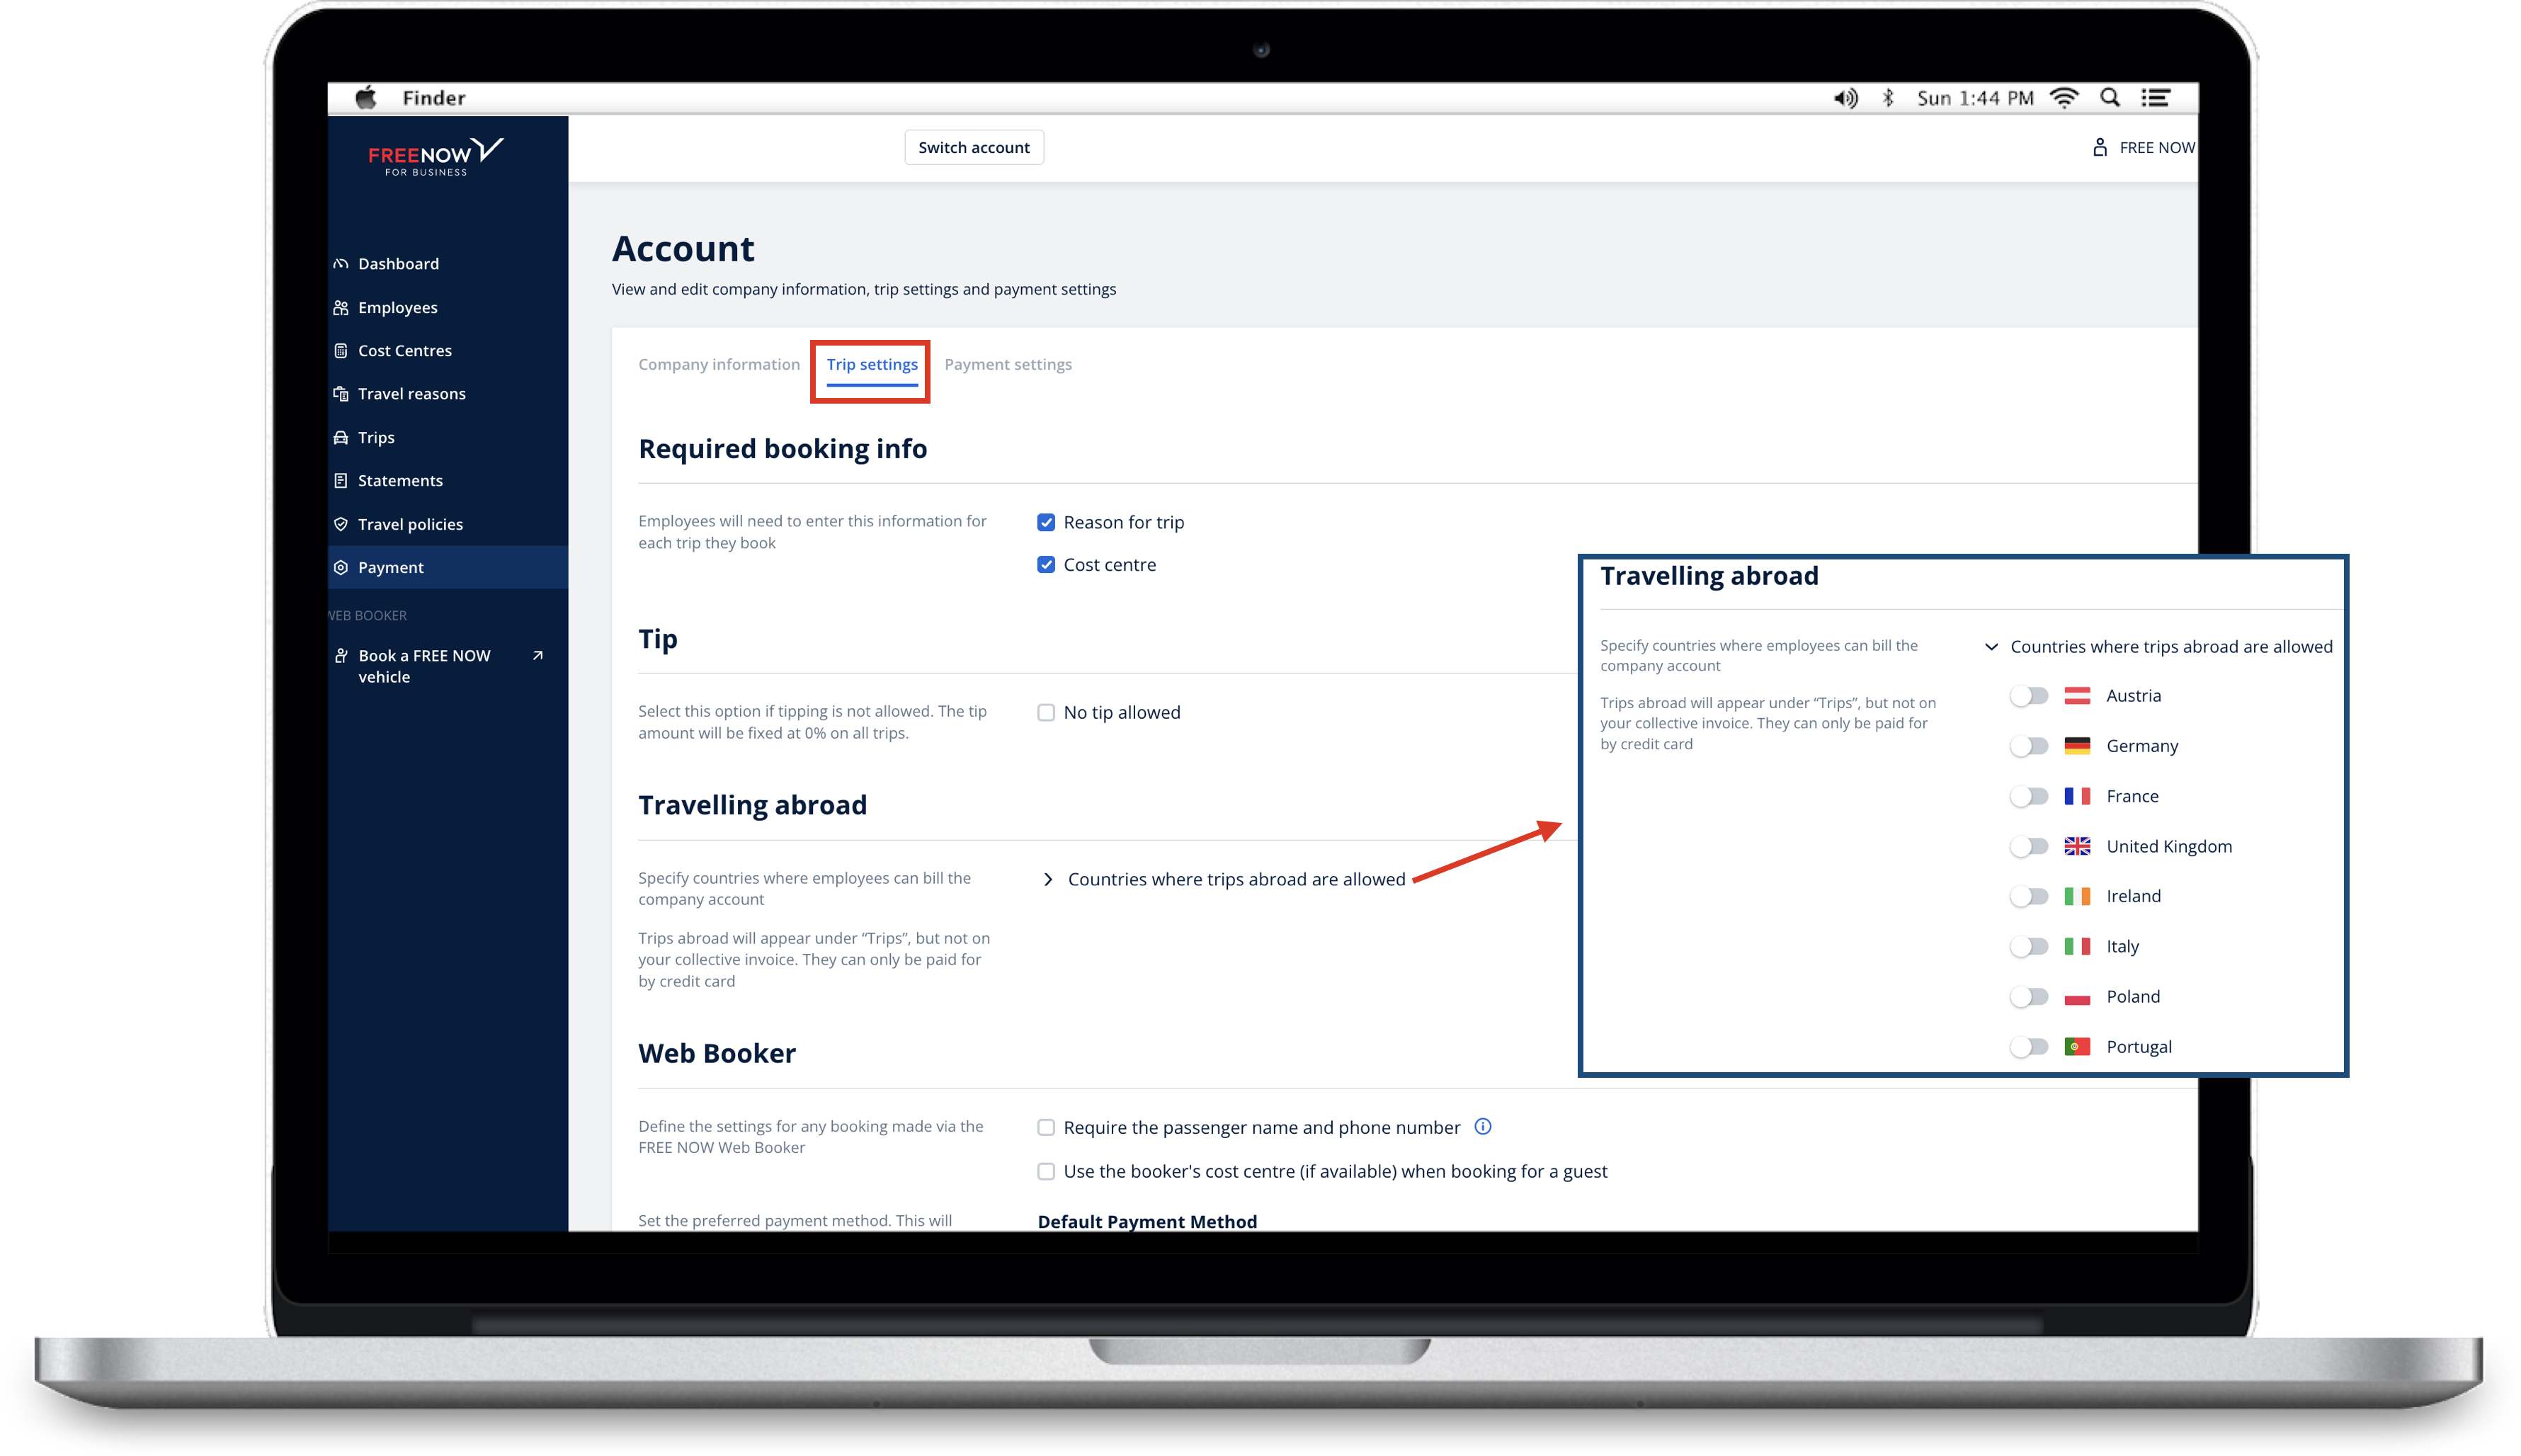Enable the No tip allowed checkbox
The image size is (2521, 1456).
[x=1047, y=711]
